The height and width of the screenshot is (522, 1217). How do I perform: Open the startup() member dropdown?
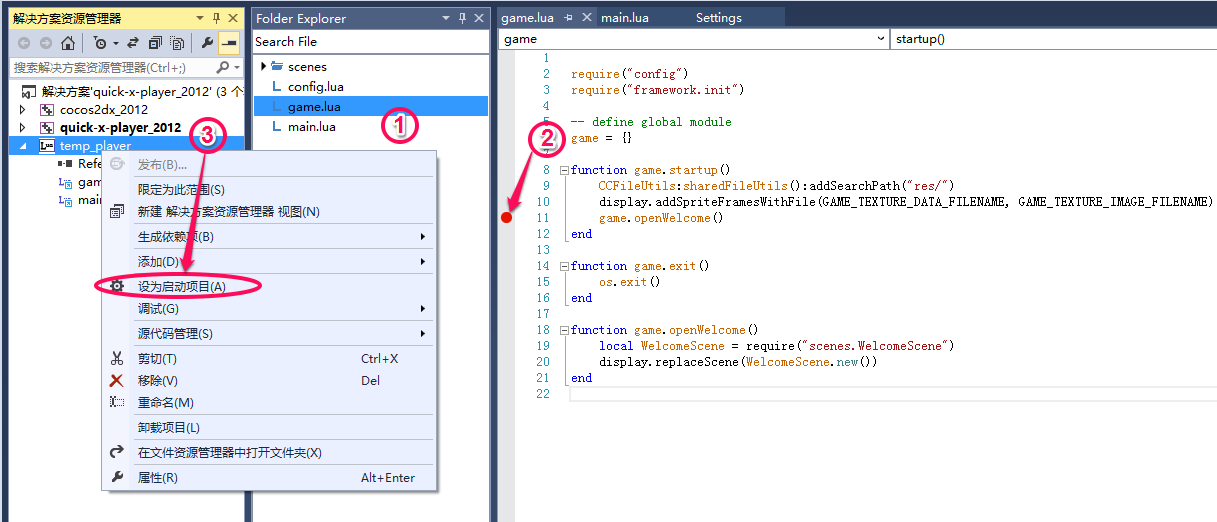[1053, 39]
